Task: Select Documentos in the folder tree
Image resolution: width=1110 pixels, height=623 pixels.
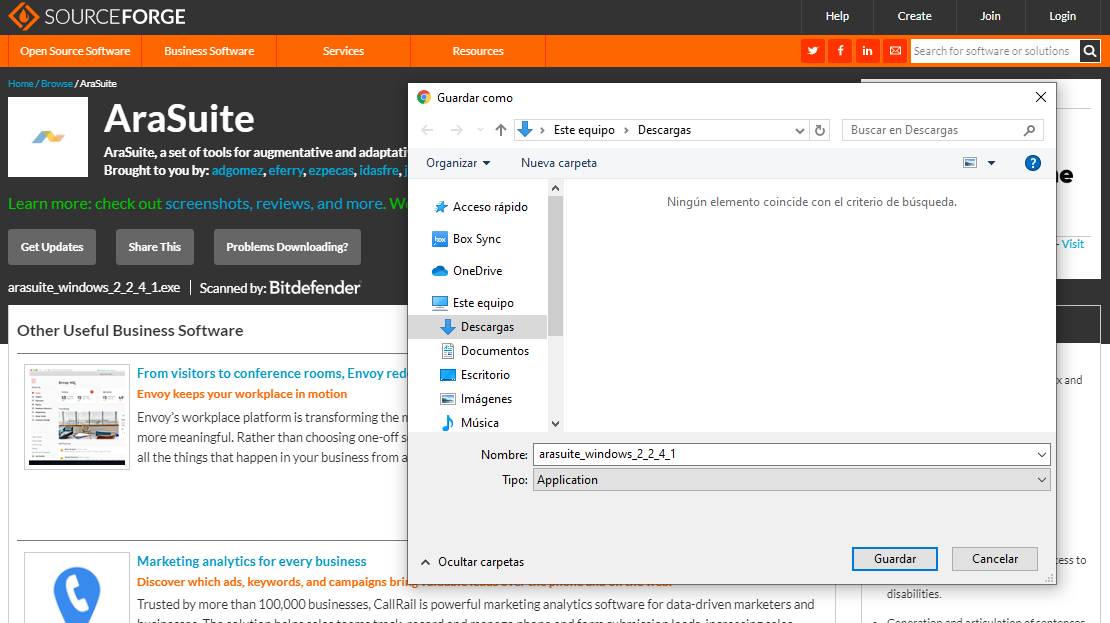Action: [x=485, y=351]
